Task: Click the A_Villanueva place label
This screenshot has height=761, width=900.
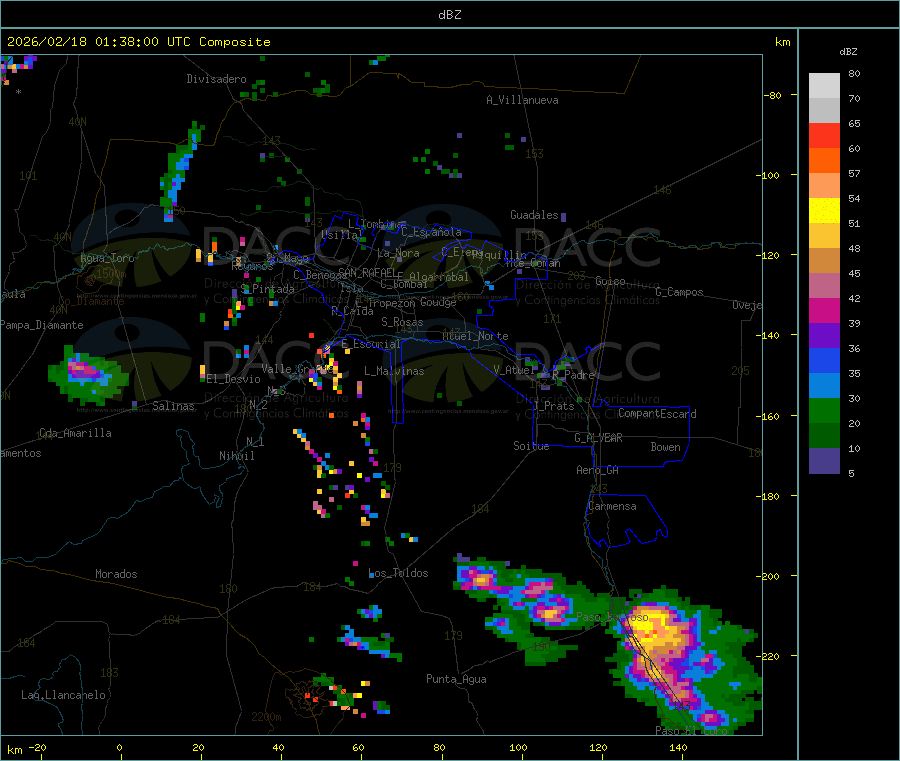Action: tap(522, 100)
